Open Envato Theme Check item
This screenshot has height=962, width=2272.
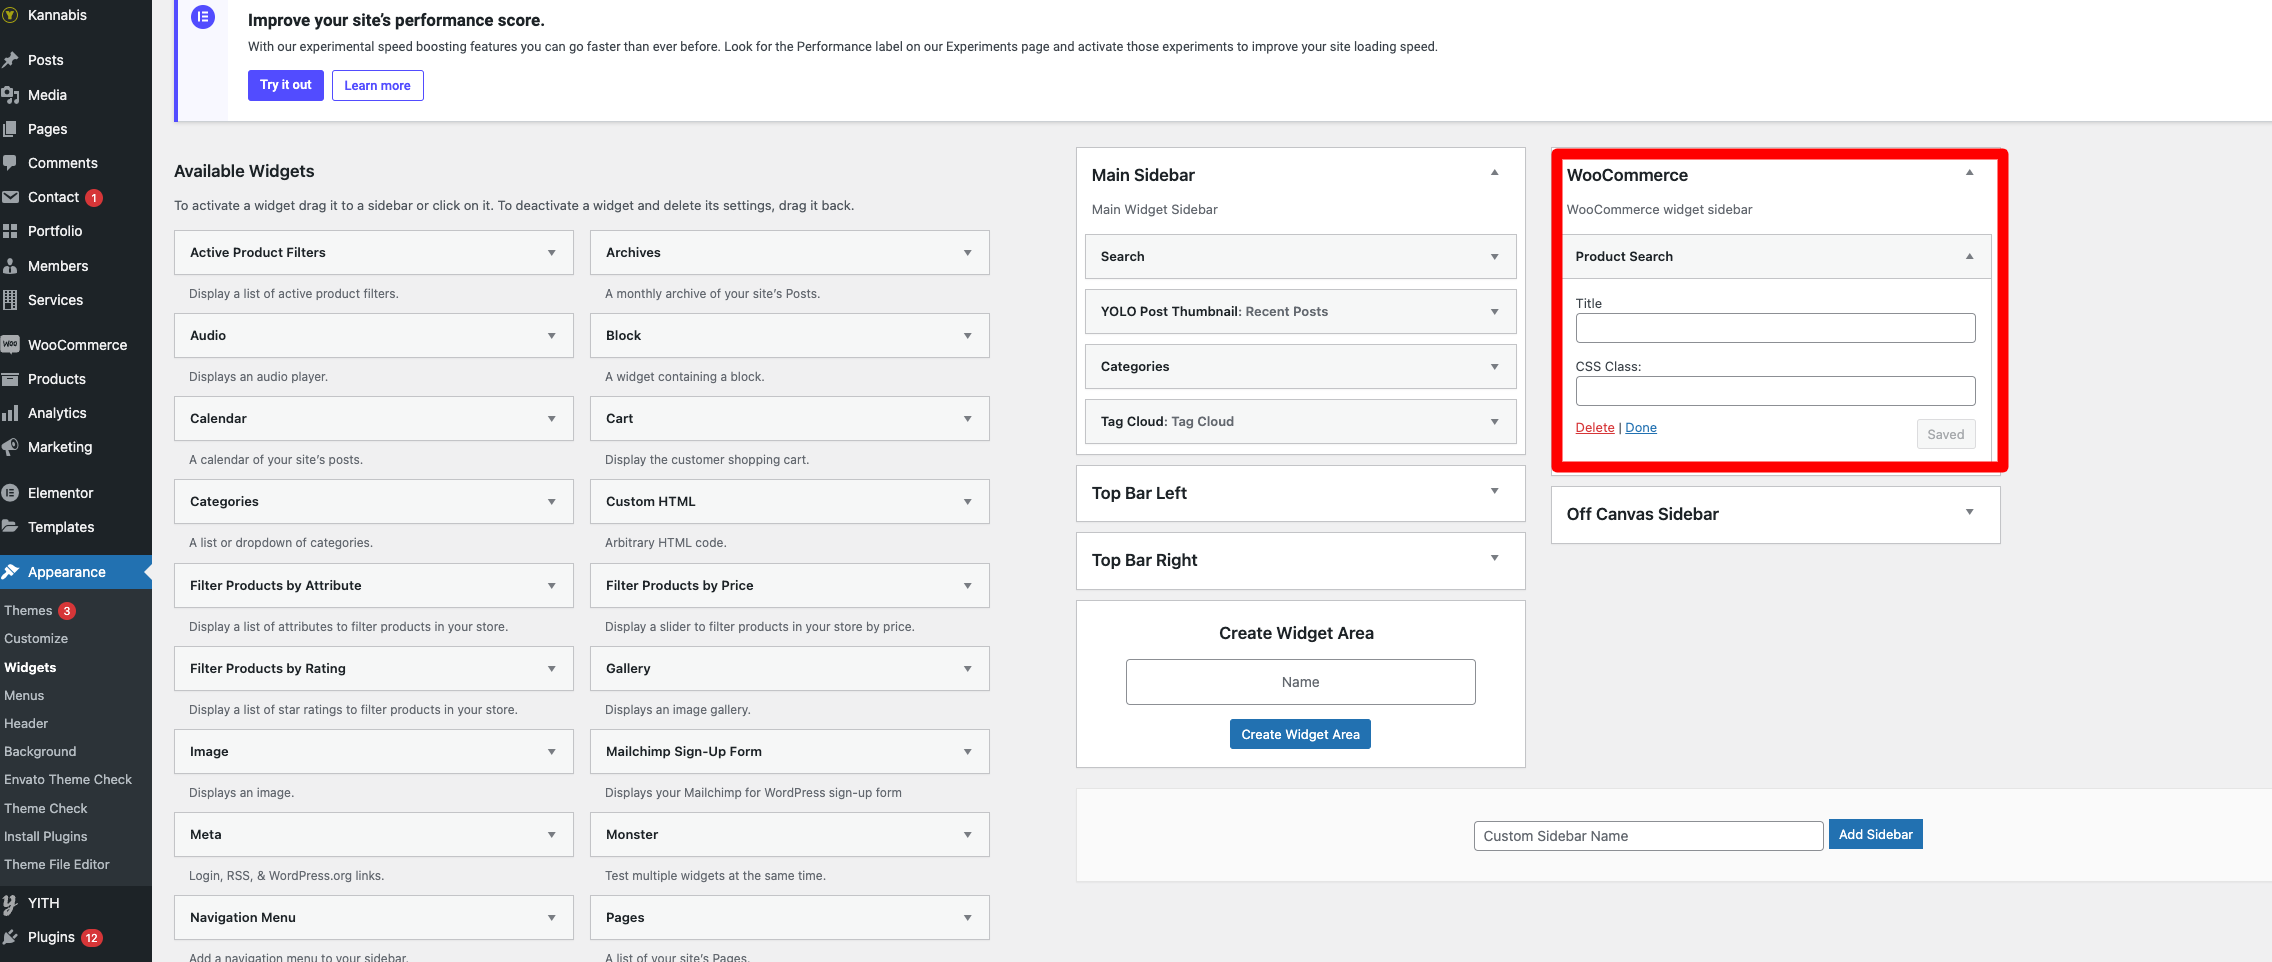tap(68, 779)
